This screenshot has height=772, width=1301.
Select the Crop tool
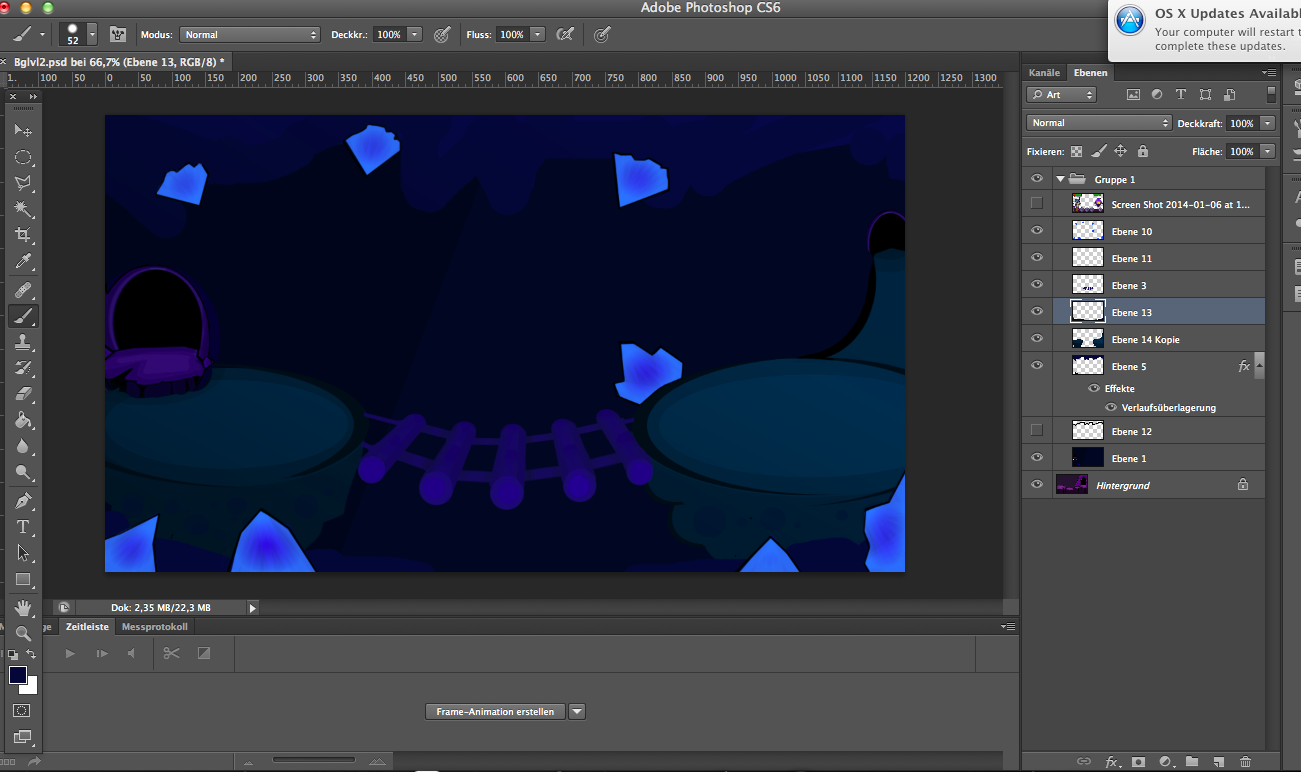click(23, 235)
